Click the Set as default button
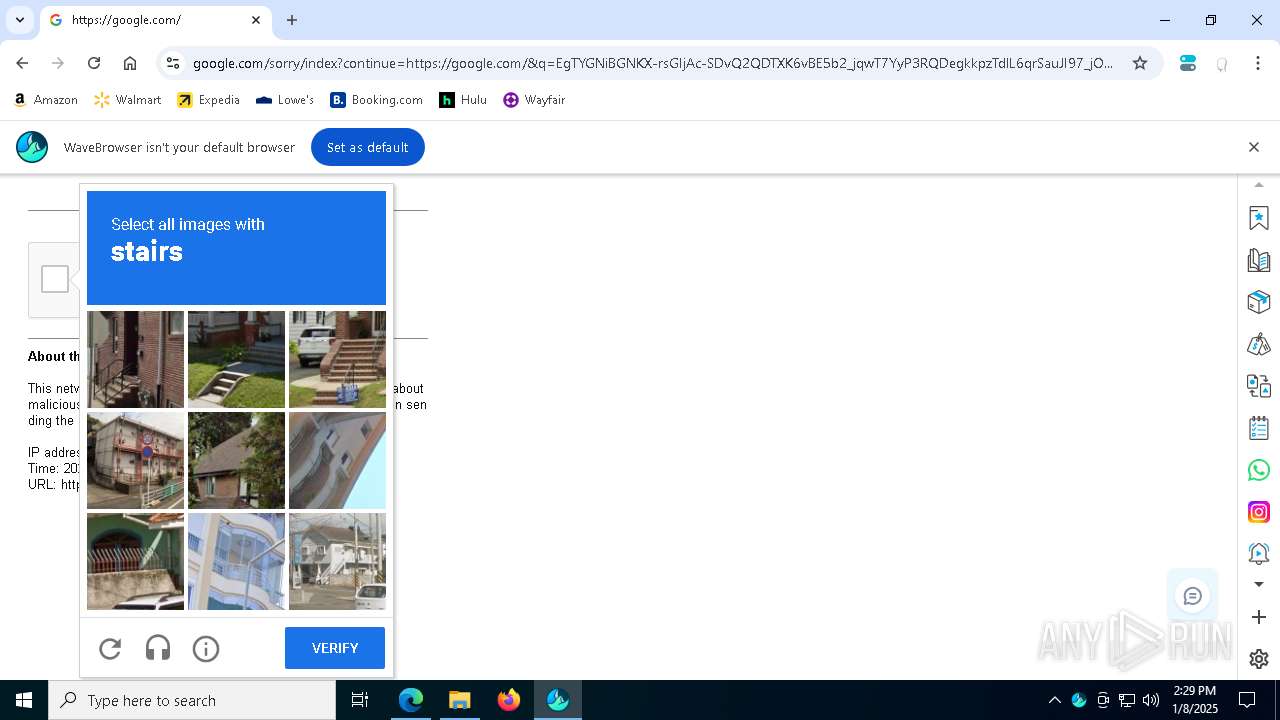1280x720 pixels. (x=367, y=147)
